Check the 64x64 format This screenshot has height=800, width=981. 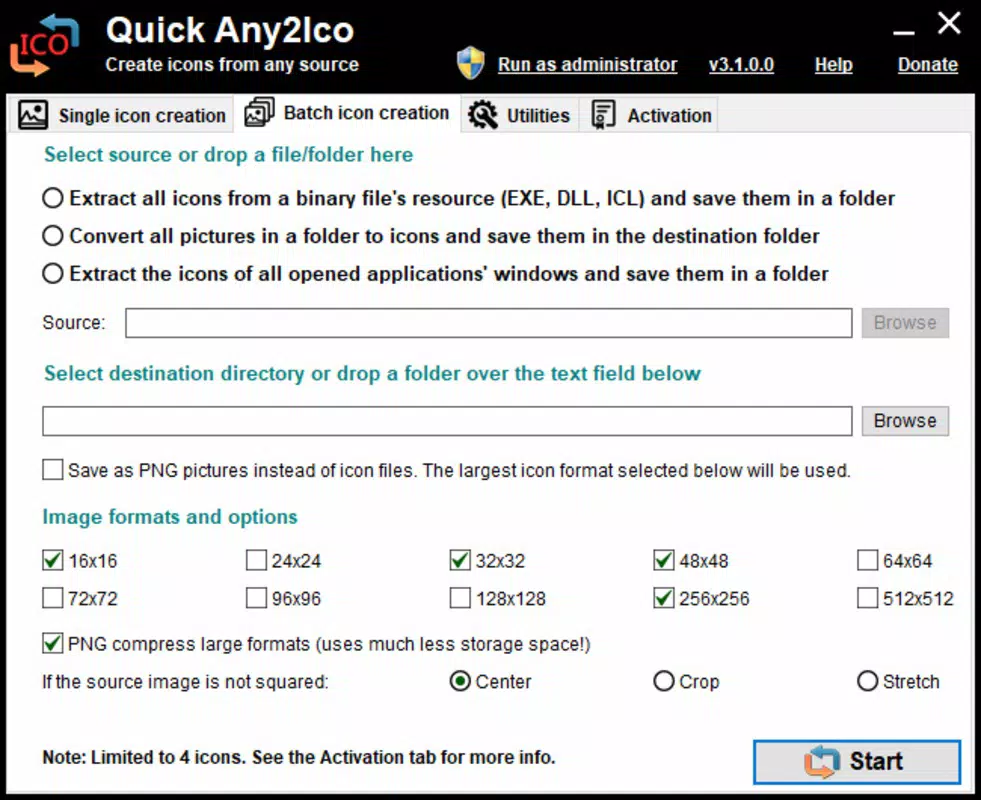coord(868,560)
